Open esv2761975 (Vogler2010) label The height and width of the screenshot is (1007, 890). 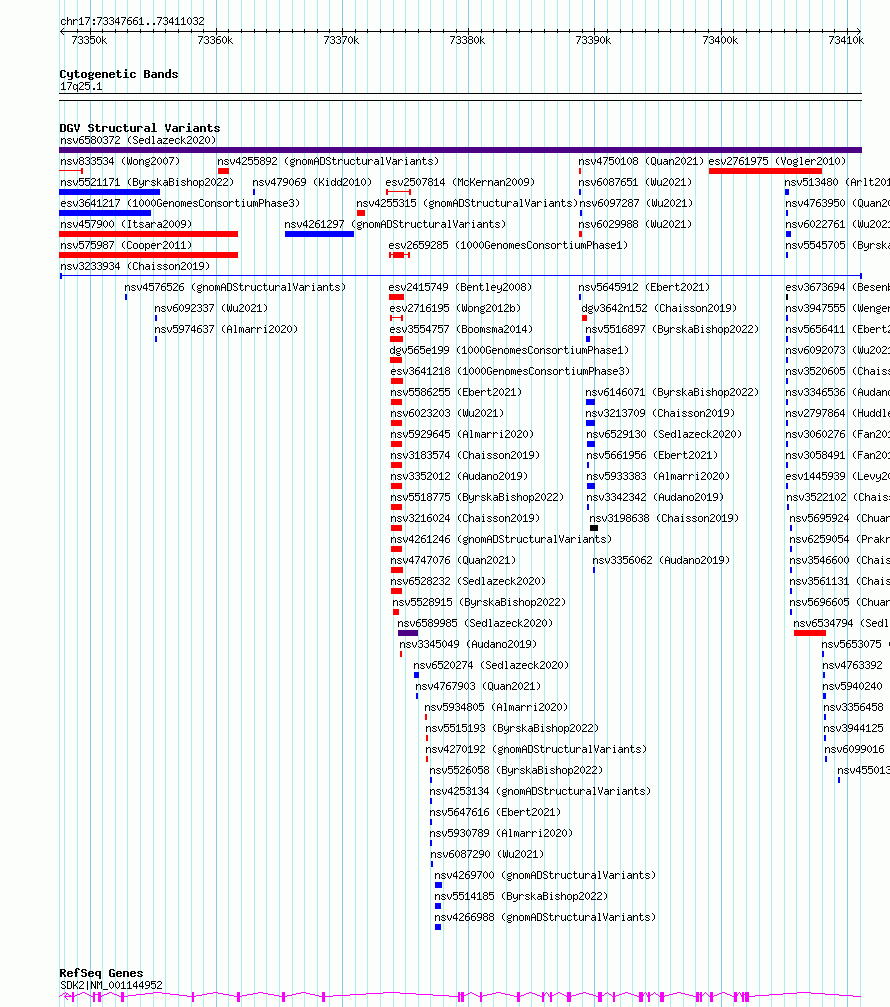coord(777,161)
